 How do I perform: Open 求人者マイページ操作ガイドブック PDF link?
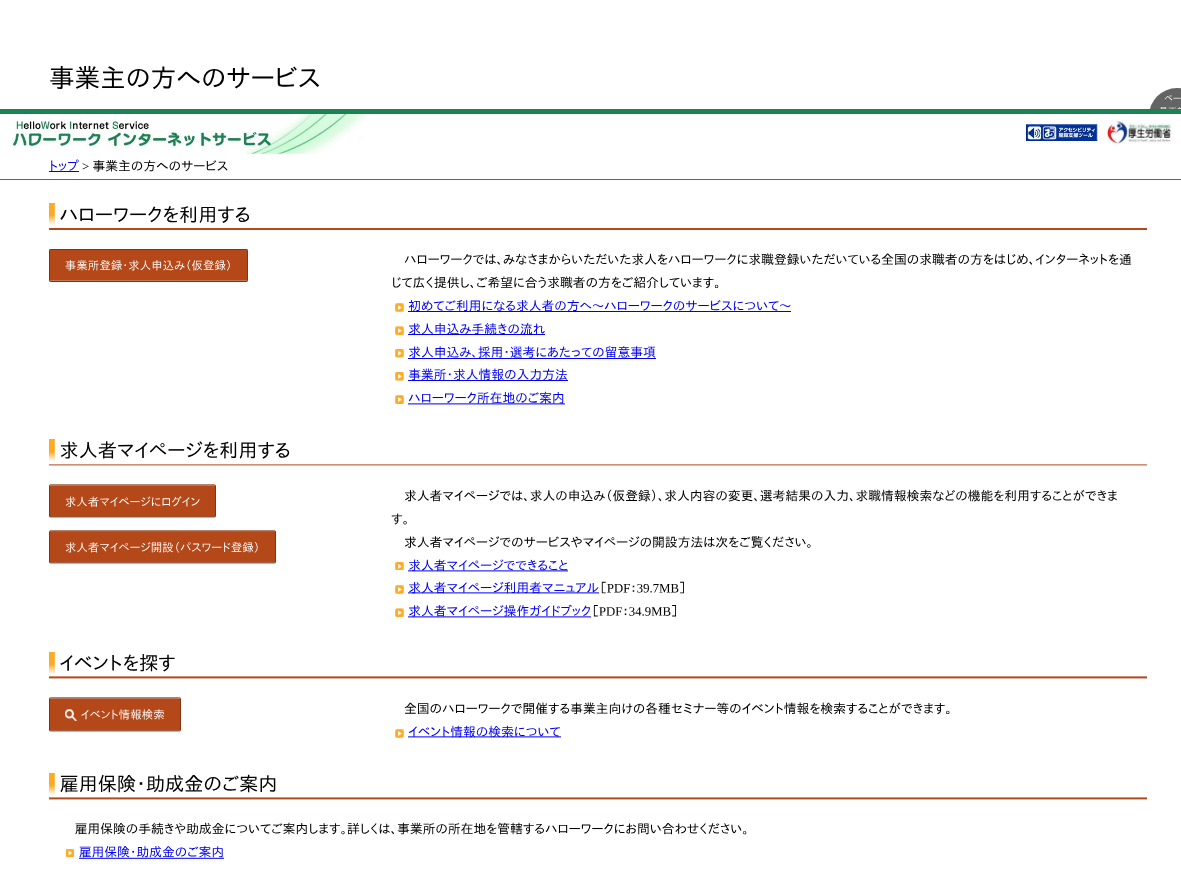click(499, 611)
